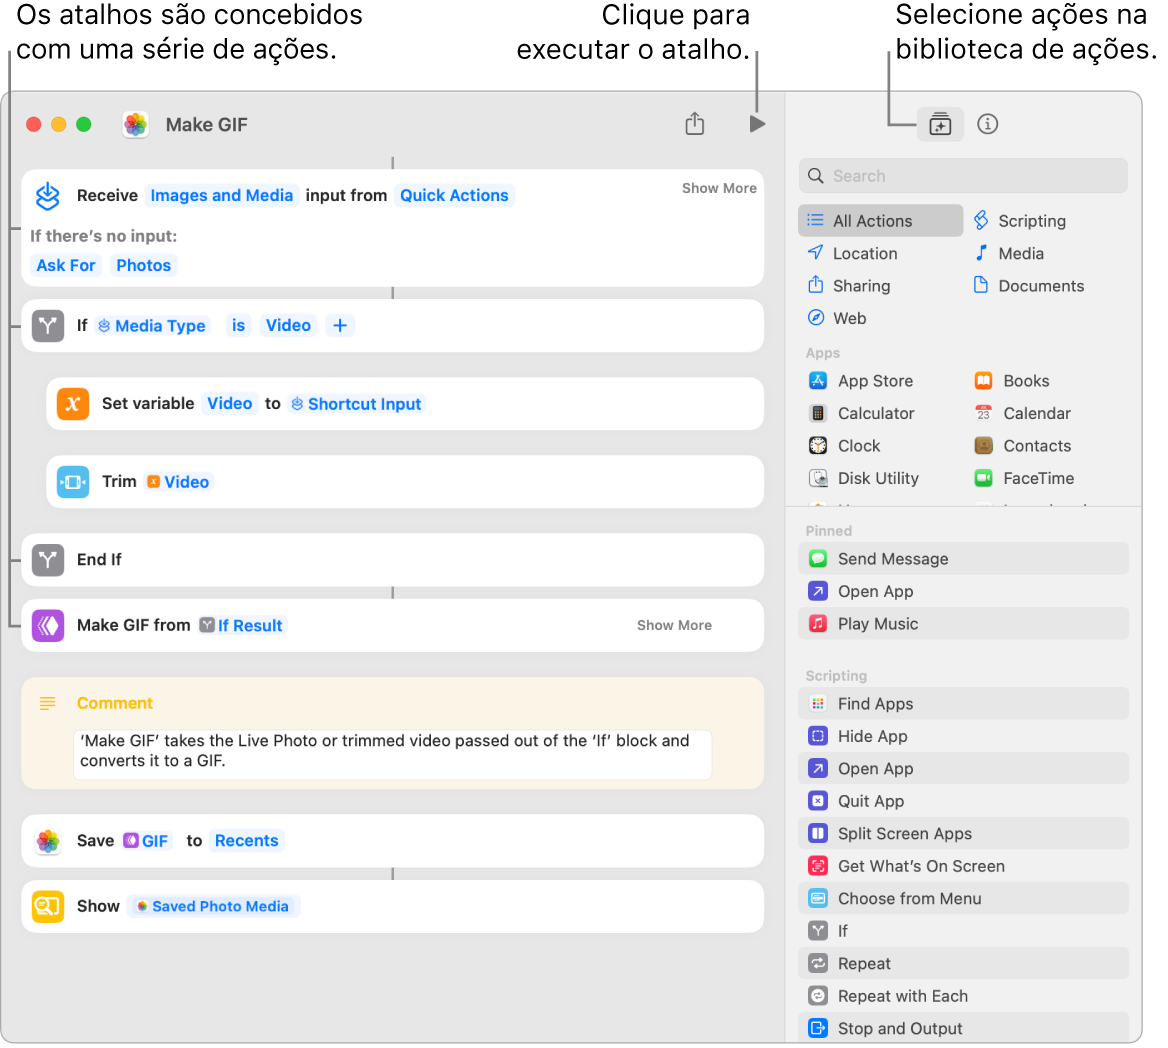Screen dimensions: 1168x1048
Task: Click the Video token in Trim action
Action: tap(179, 482)
